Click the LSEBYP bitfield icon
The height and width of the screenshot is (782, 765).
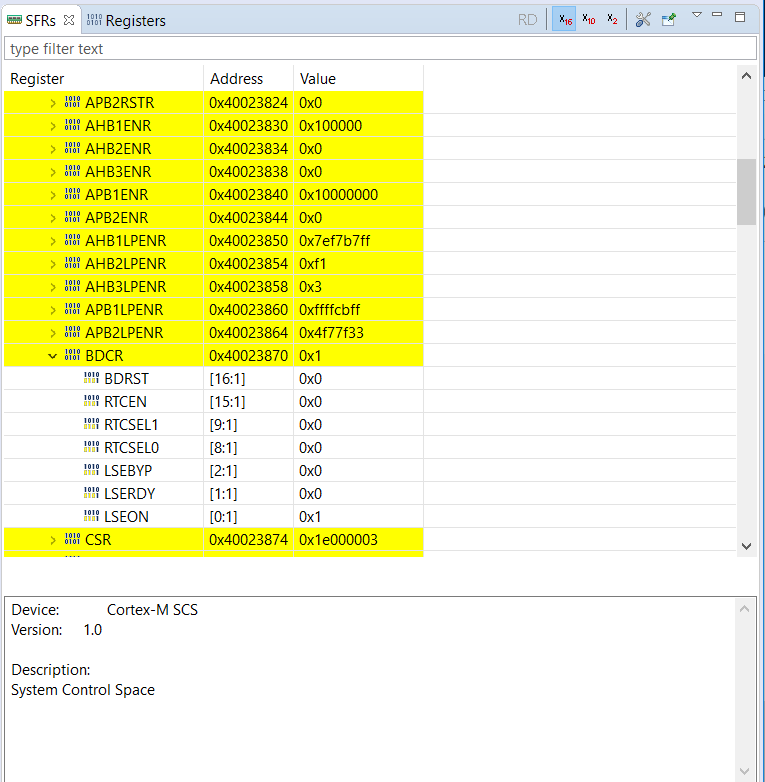pyautogui.click(x=91, y=470)
